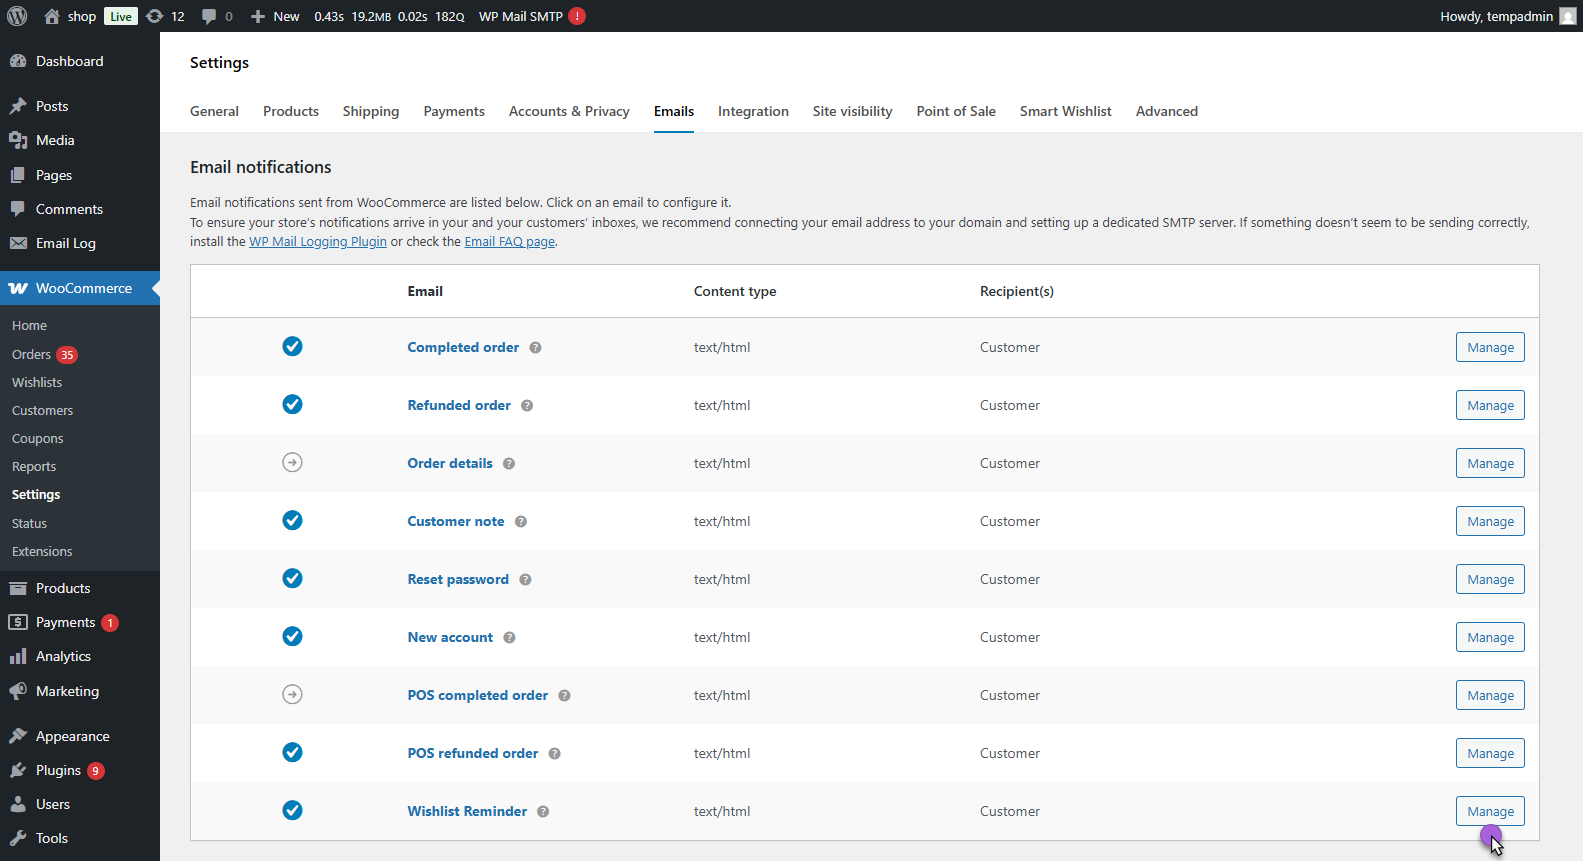This screenshot has width=1583, height=861.
Task: Switch to the Shipping settings tab
Action: (x=370, y=111)
